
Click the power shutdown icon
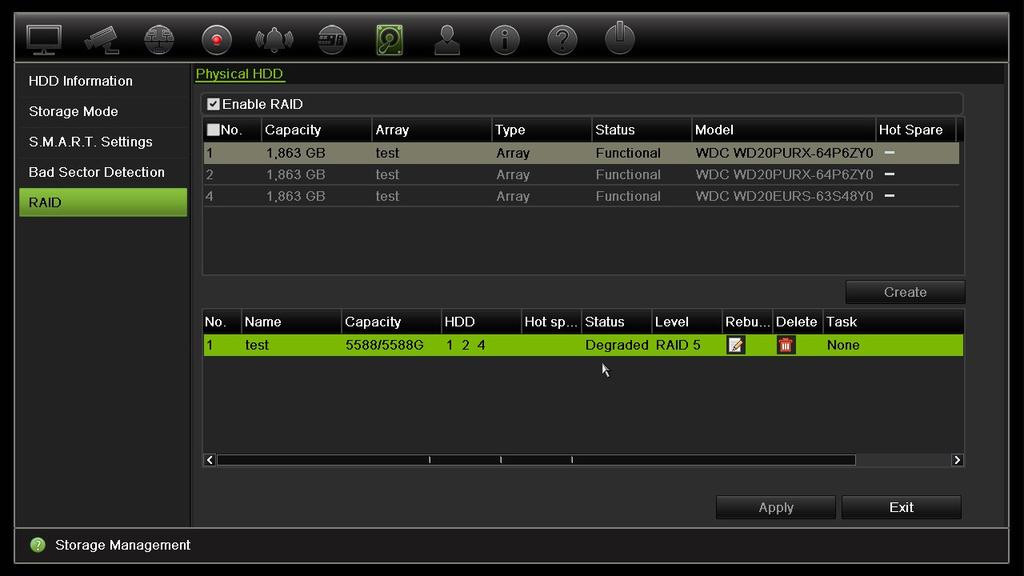click(x=619, y=38)
